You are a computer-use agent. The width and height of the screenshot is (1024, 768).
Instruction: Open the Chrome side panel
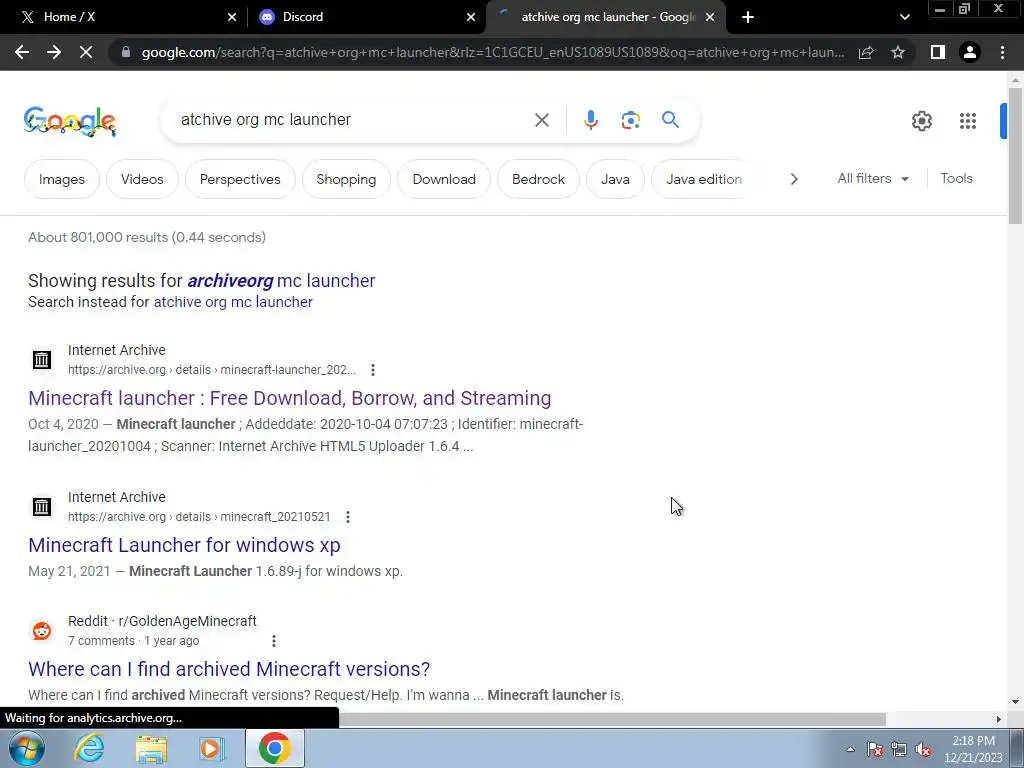[x=938, y=52]
